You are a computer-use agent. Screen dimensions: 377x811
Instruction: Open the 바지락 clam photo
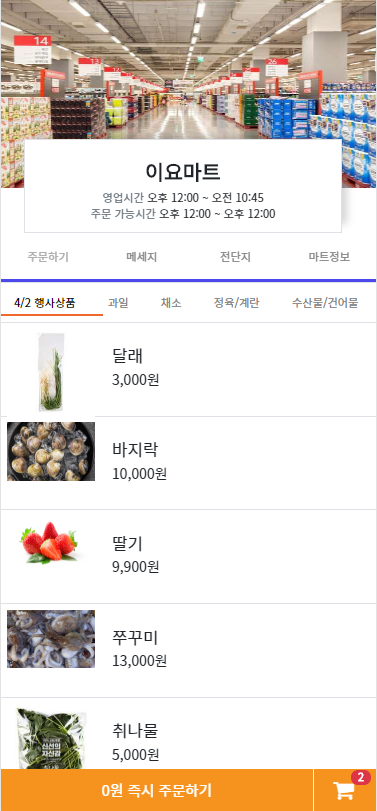tap(51, 452)
